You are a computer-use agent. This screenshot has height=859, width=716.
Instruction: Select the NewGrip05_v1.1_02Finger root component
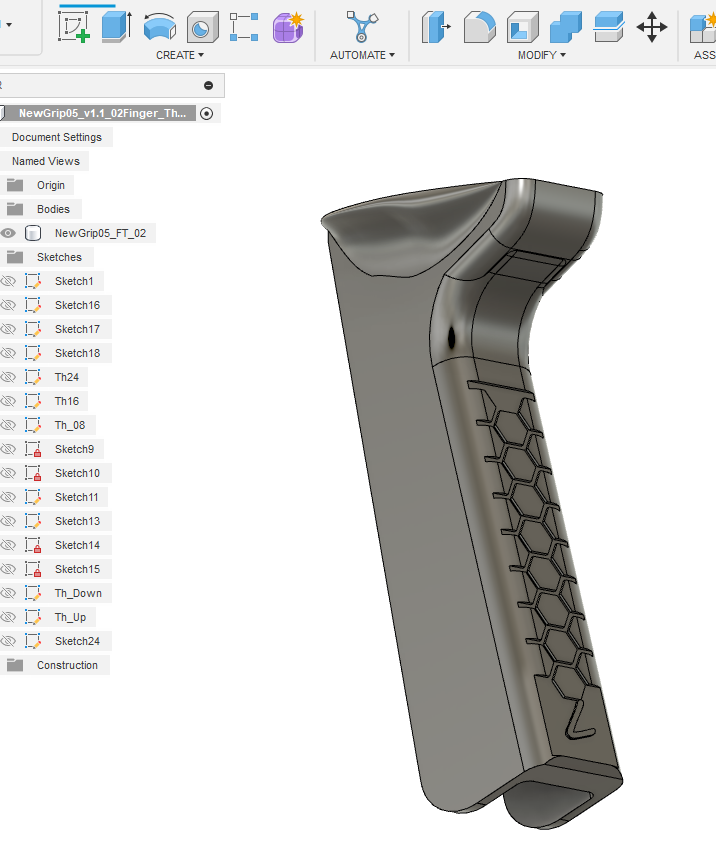click(102, 113)
